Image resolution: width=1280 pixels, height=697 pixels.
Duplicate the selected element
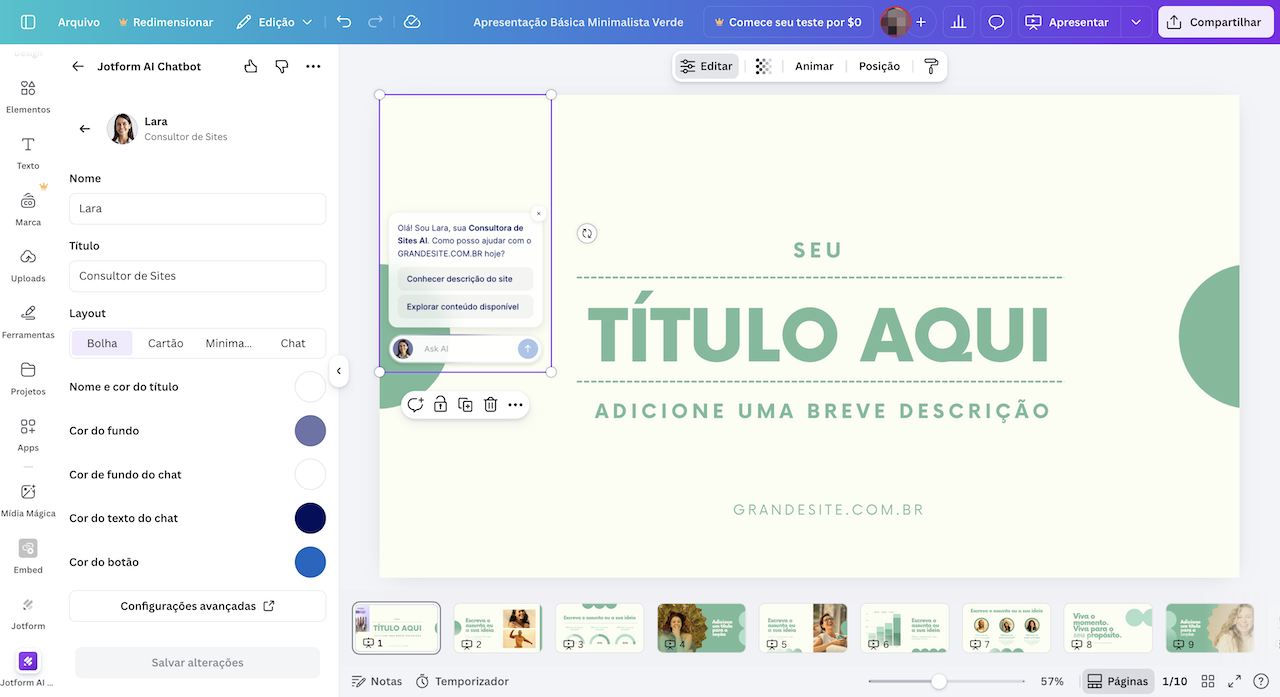pos(465,404)
